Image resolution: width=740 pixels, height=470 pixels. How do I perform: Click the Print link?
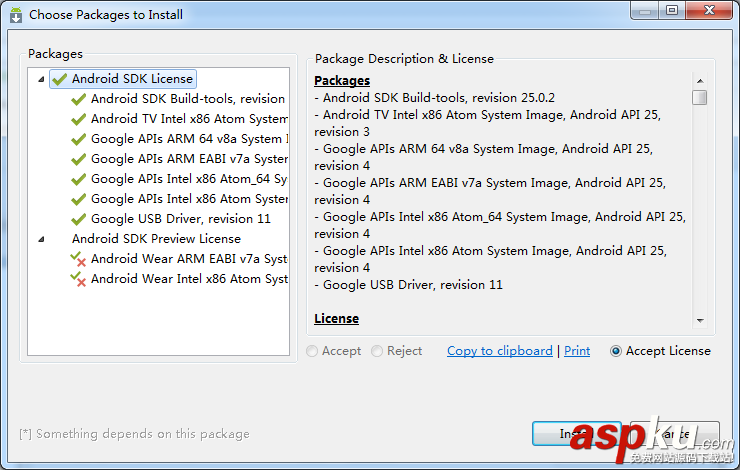point(577,351)
